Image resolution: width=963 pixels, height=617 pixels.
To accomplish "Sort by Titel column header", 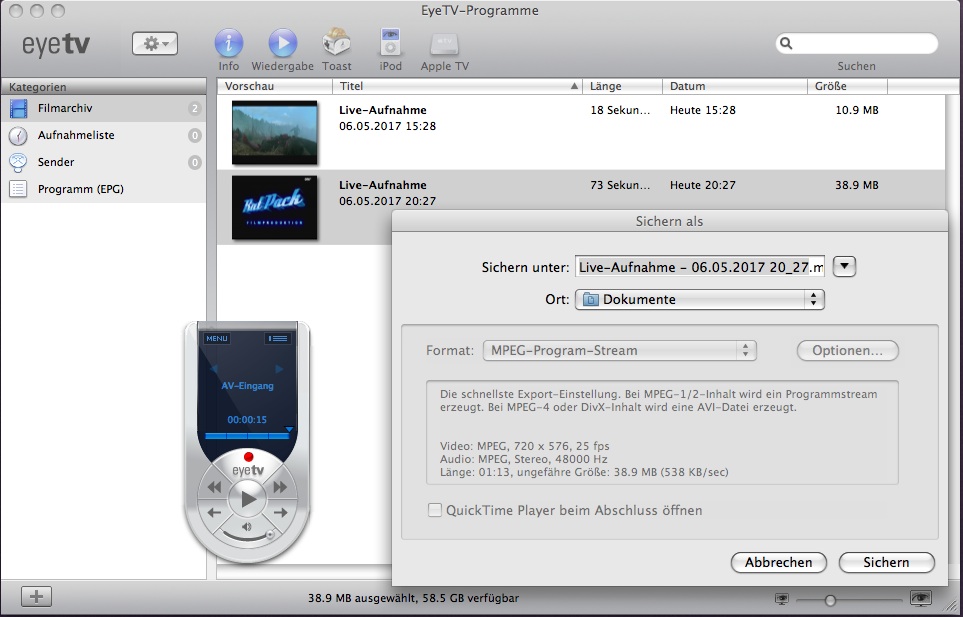I will coord(458,87).
